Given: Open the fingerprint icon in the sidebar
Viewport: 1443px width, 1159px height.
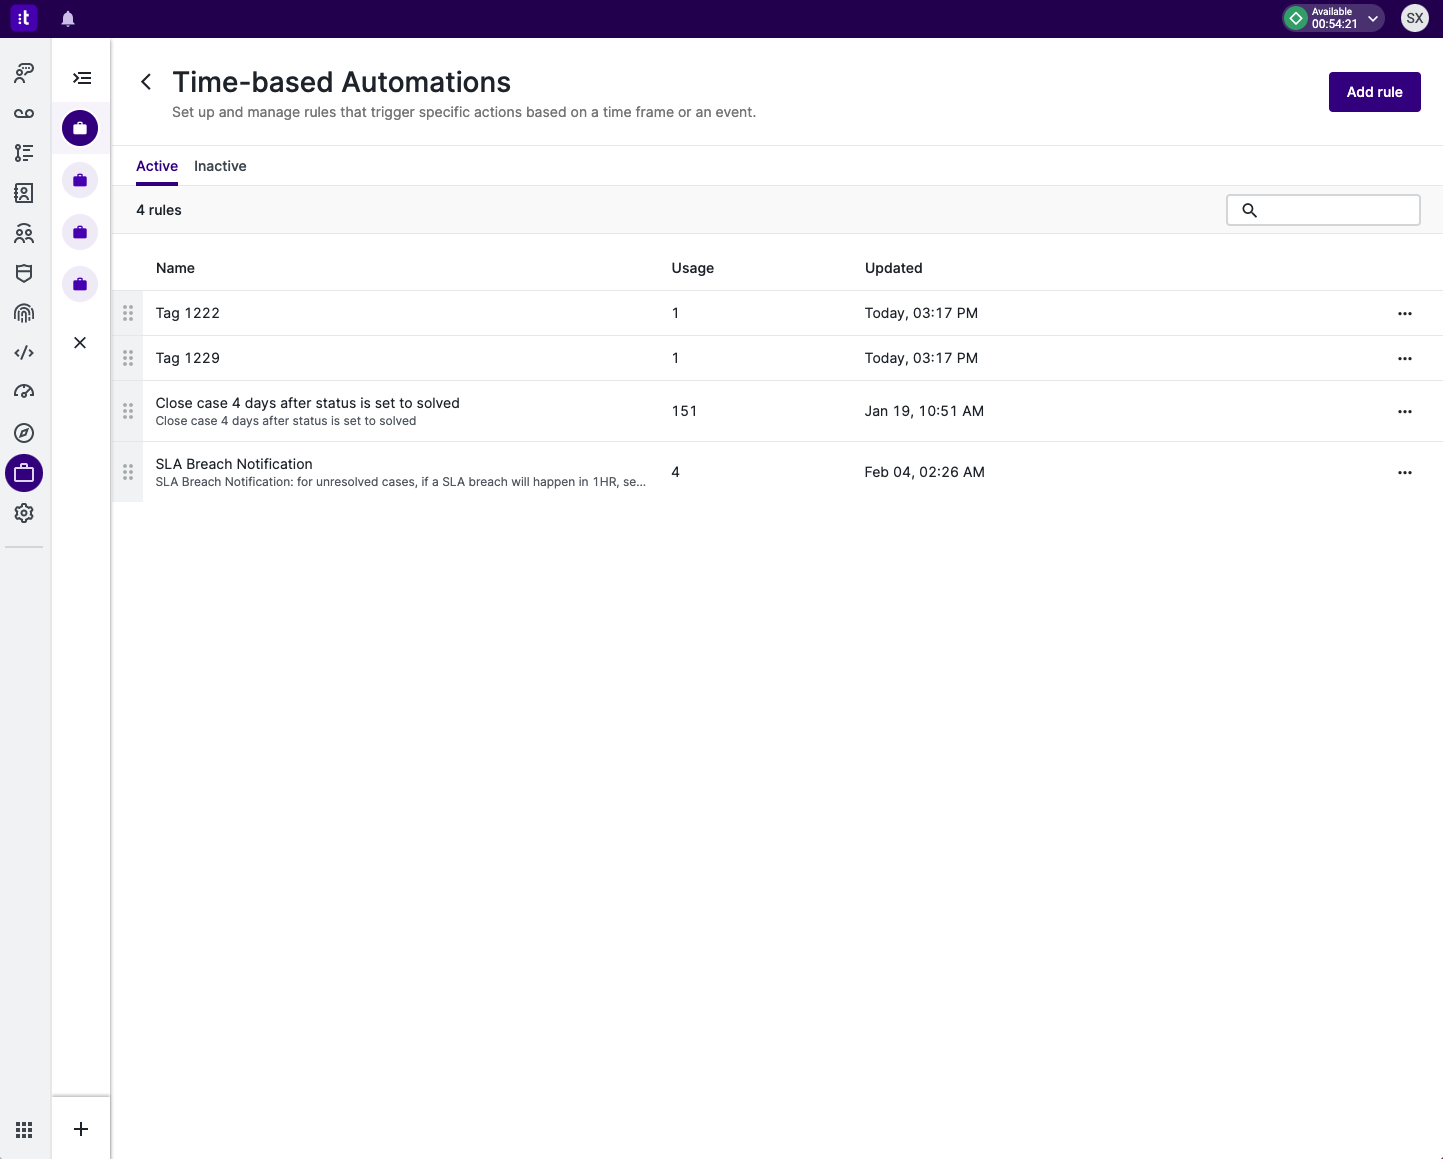Looking at the screenshot, I should [24, 313].
